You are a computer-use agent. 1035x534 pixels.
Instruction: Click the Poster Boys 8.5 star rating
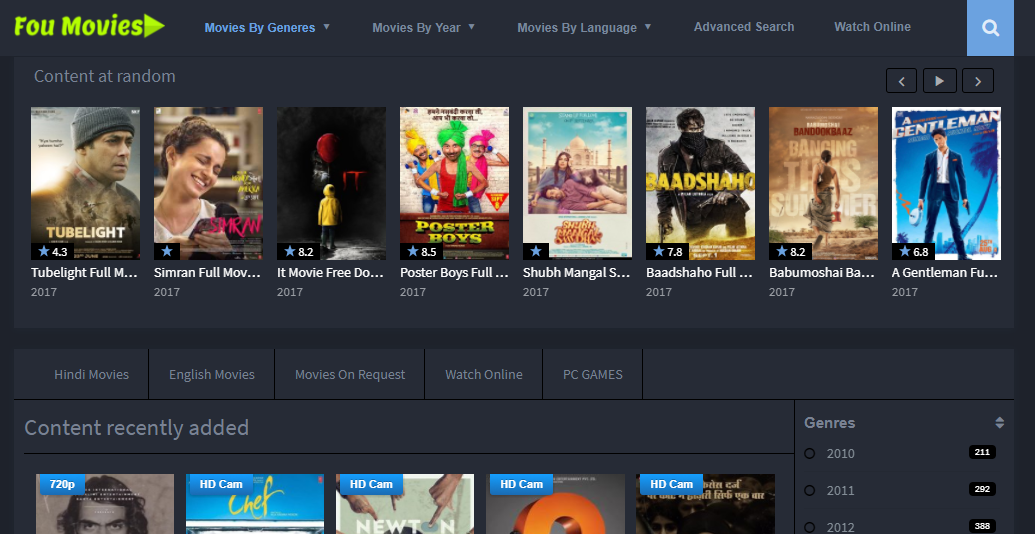pos(422,251)
